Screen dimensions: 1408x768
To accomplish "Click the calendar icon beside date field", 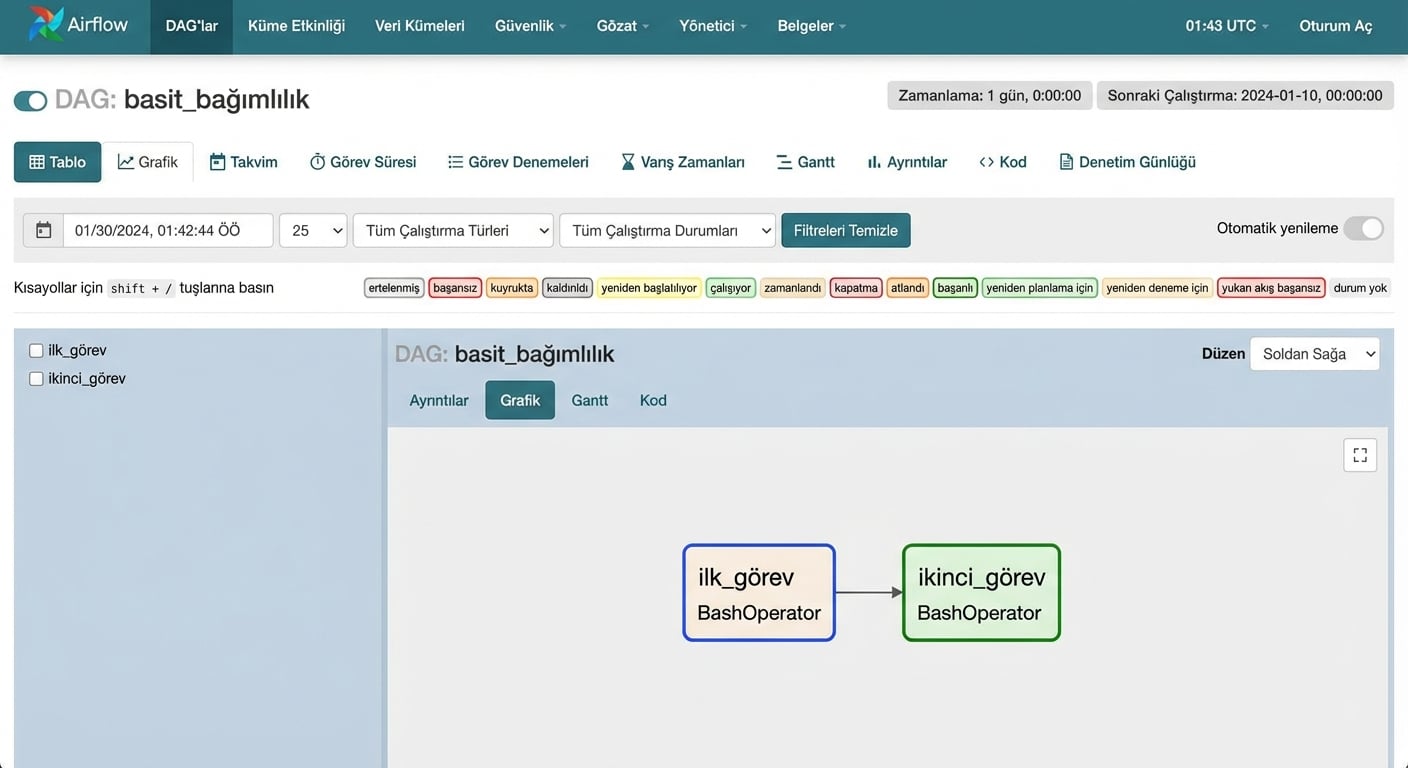I will 43,230.
